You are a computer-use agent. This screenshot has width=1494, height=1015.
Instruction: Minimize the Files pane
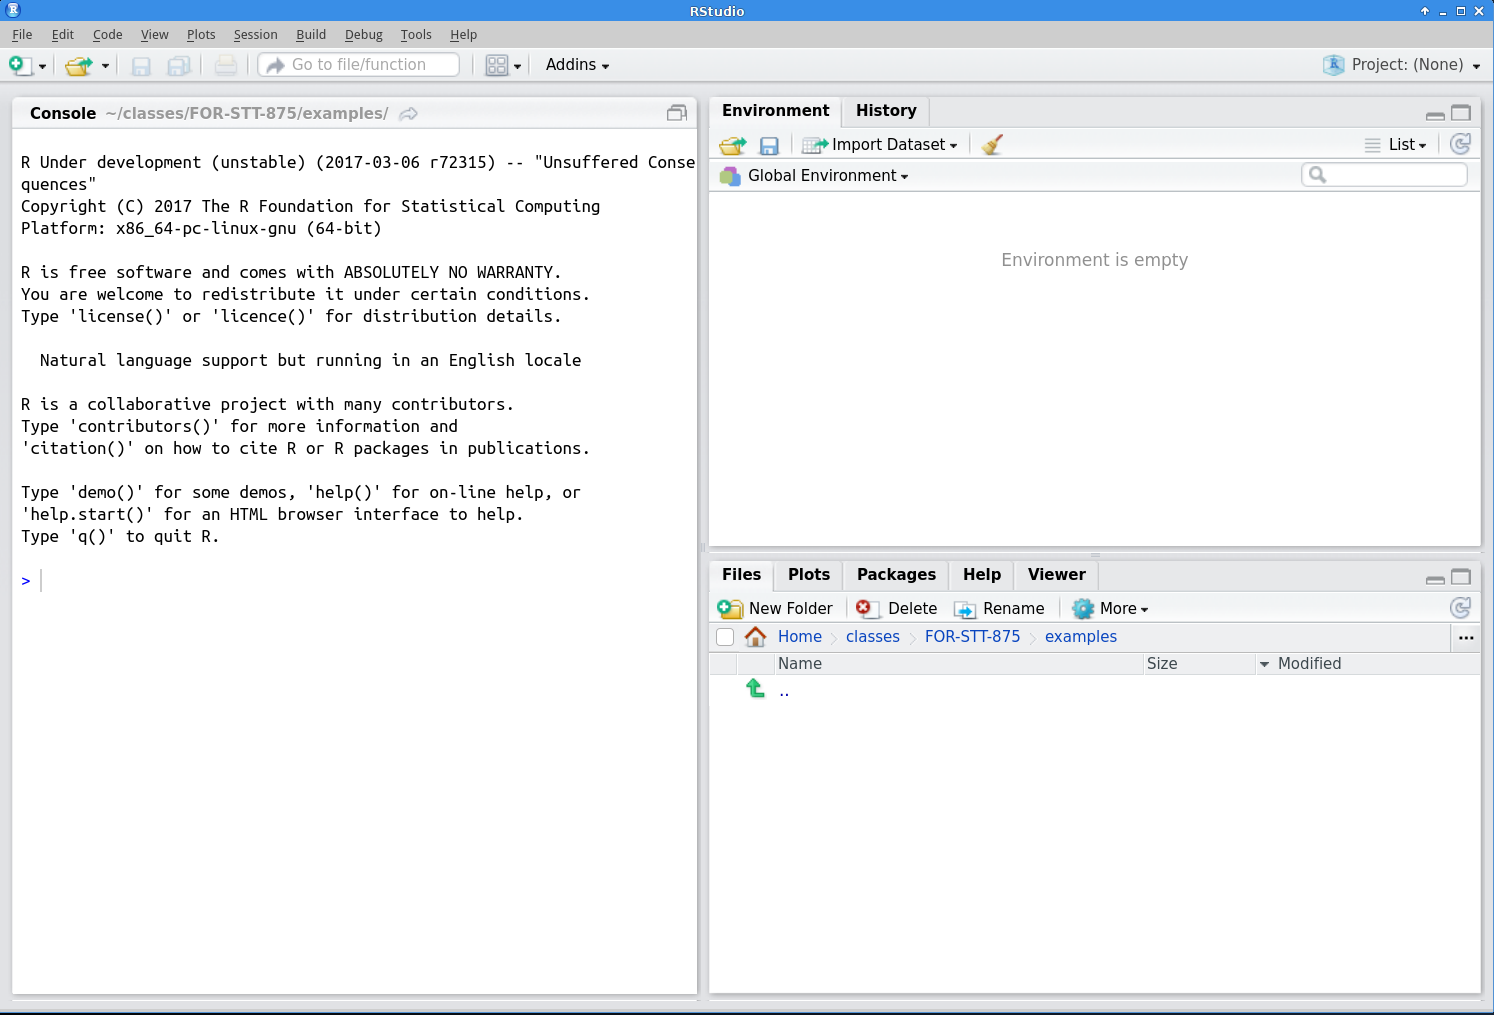click(x=1435, y=579)
